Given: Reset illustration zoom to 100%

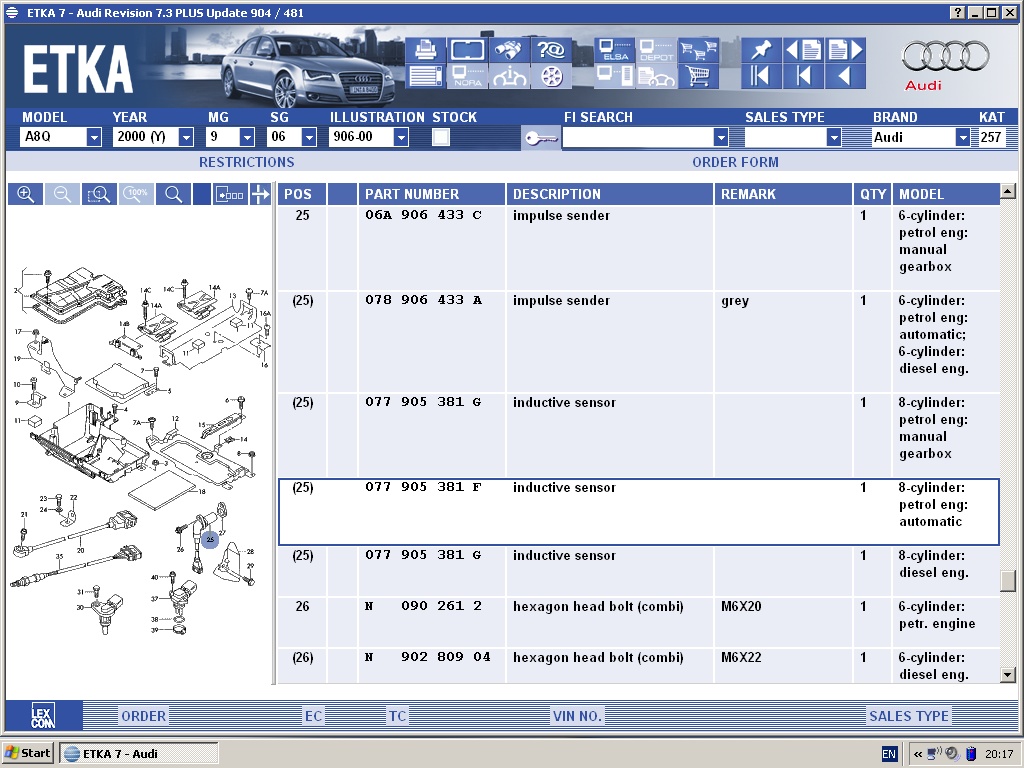Looking at the screenshot, I should [x=136, y=194].
